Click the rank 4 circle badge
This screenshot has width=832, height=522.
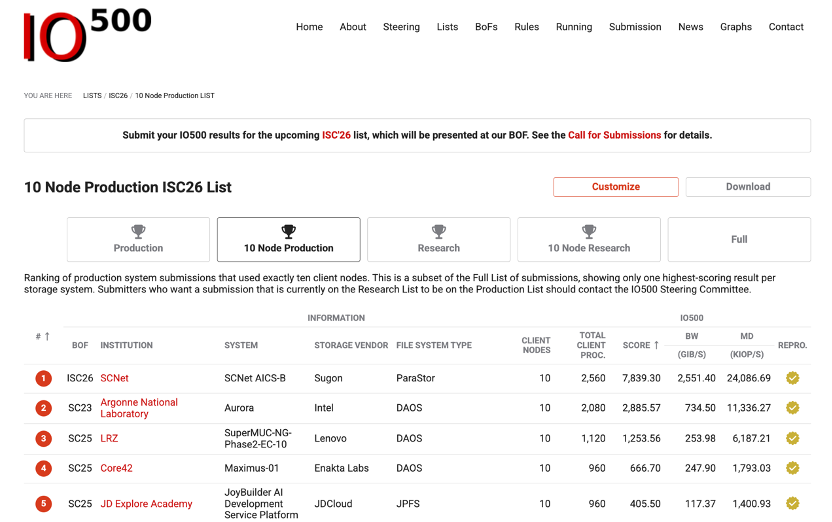point(44,468)
